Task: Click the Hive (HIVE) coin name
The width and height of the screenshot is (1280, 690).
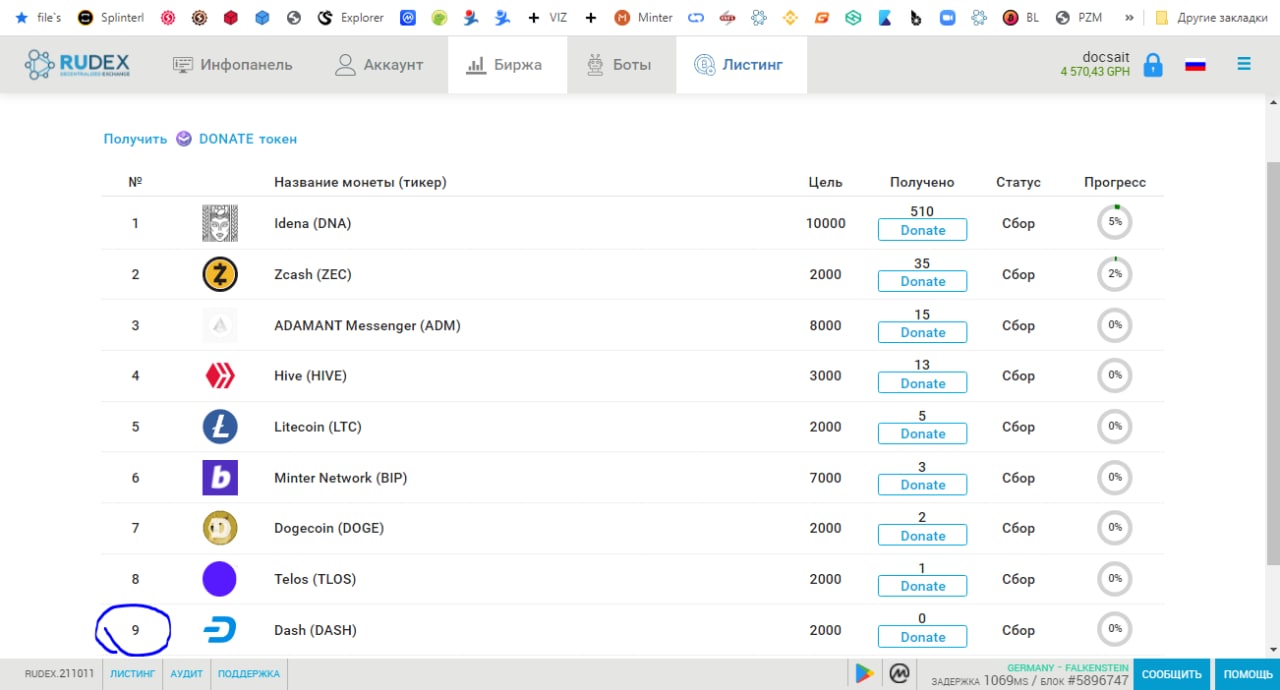Action: [310, 376]
